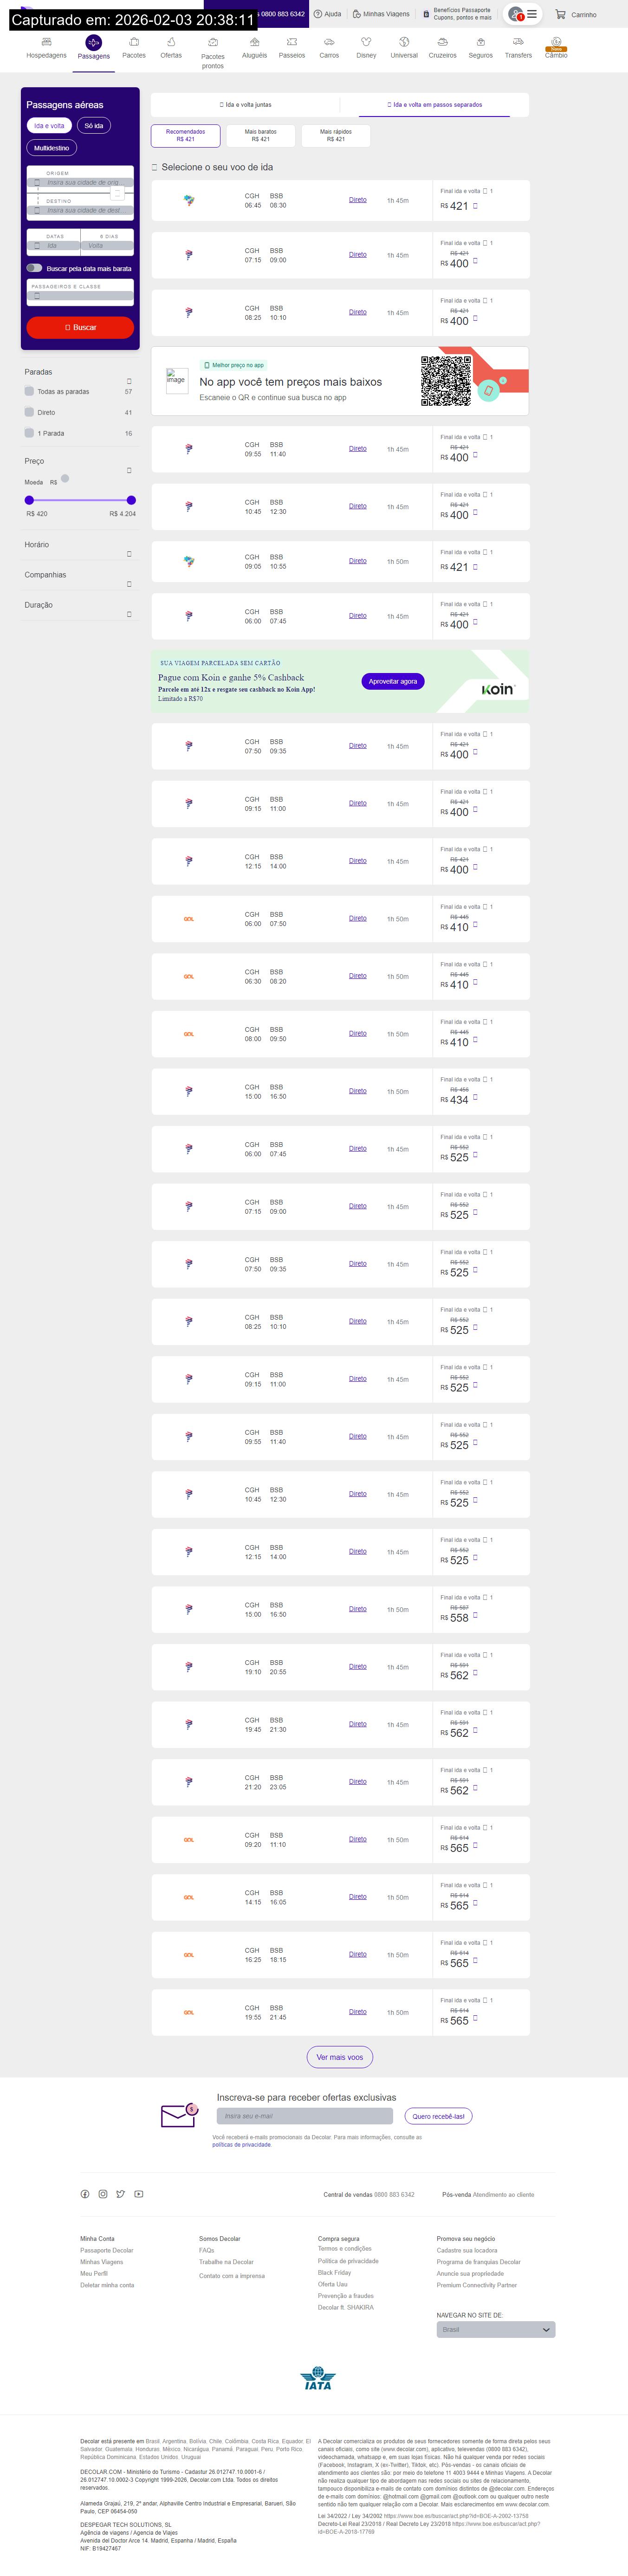This screenshot has width=628, height=2576.
Task: Select the Disney icon in navigation
Action: point(366,42)
